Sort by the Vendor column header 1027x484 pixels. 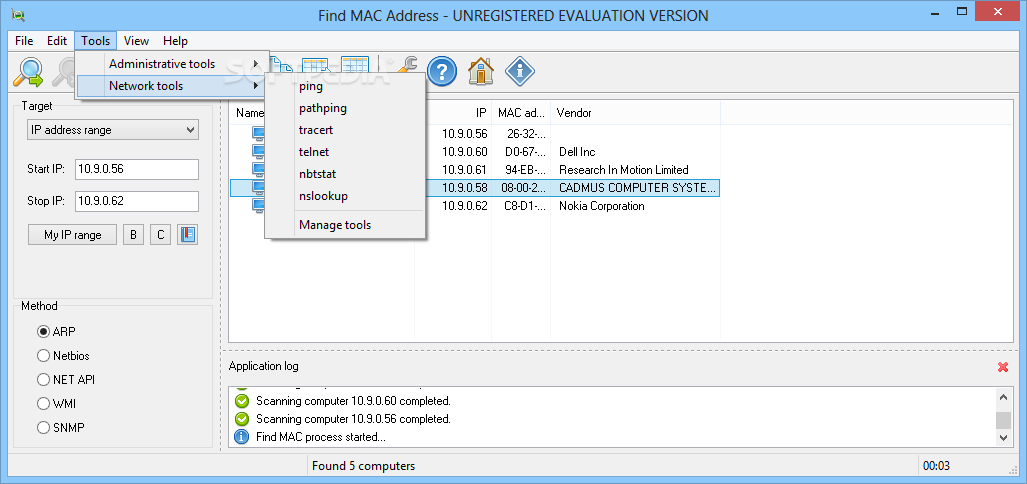tap(635, 113)
